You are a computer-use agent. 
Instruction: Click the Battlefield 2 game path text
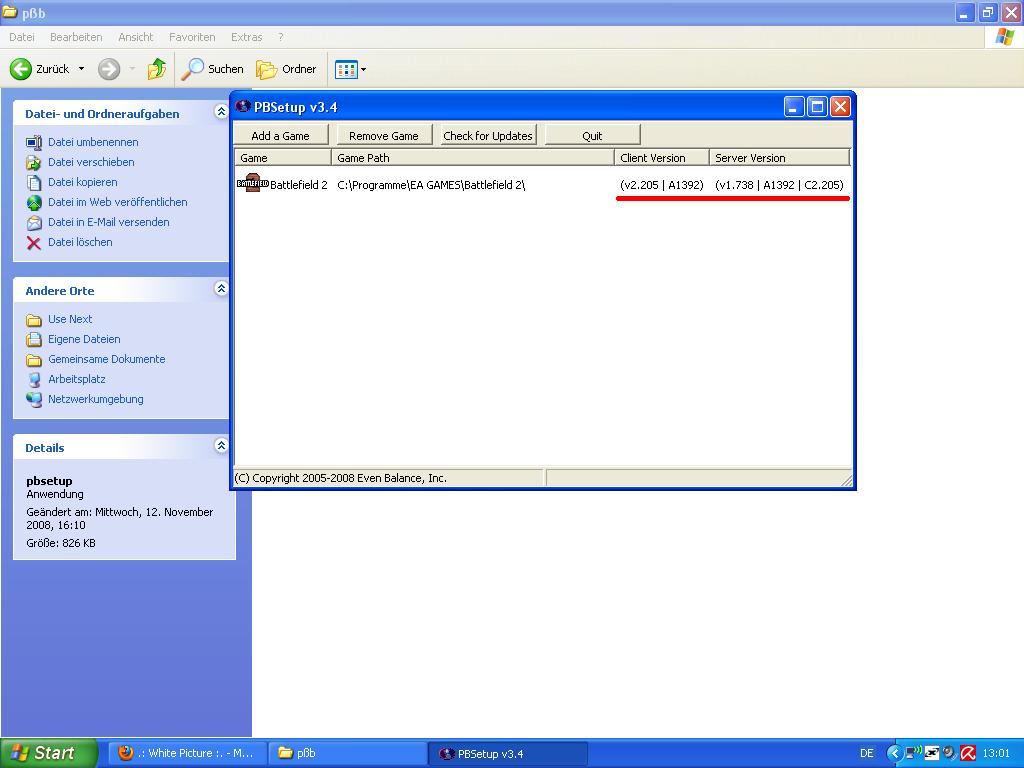(x=431, y=185)
